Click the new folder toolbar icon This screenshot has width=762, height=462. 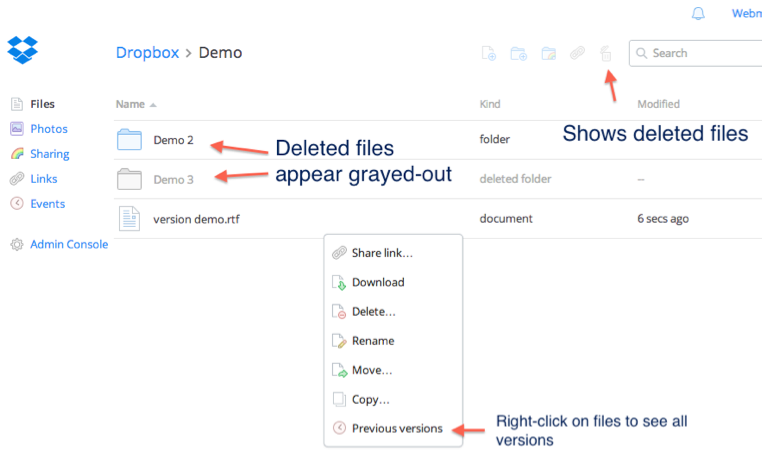tap(519, 53)
